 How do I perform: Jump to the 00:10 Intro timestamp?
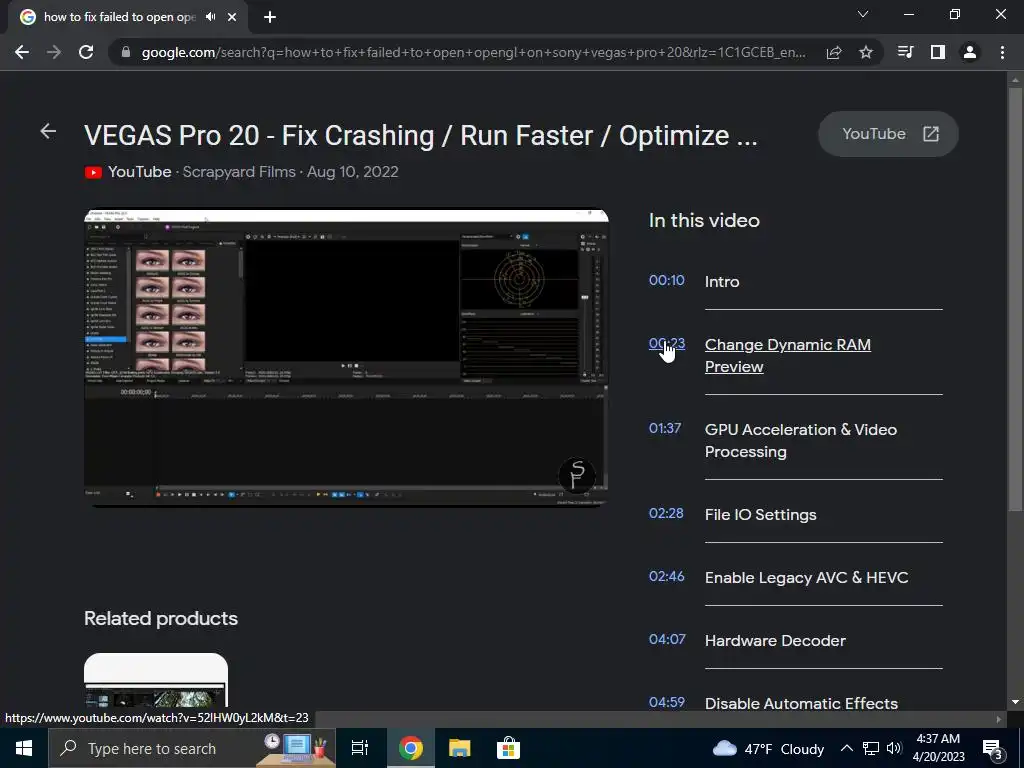(x=667, y=280)
